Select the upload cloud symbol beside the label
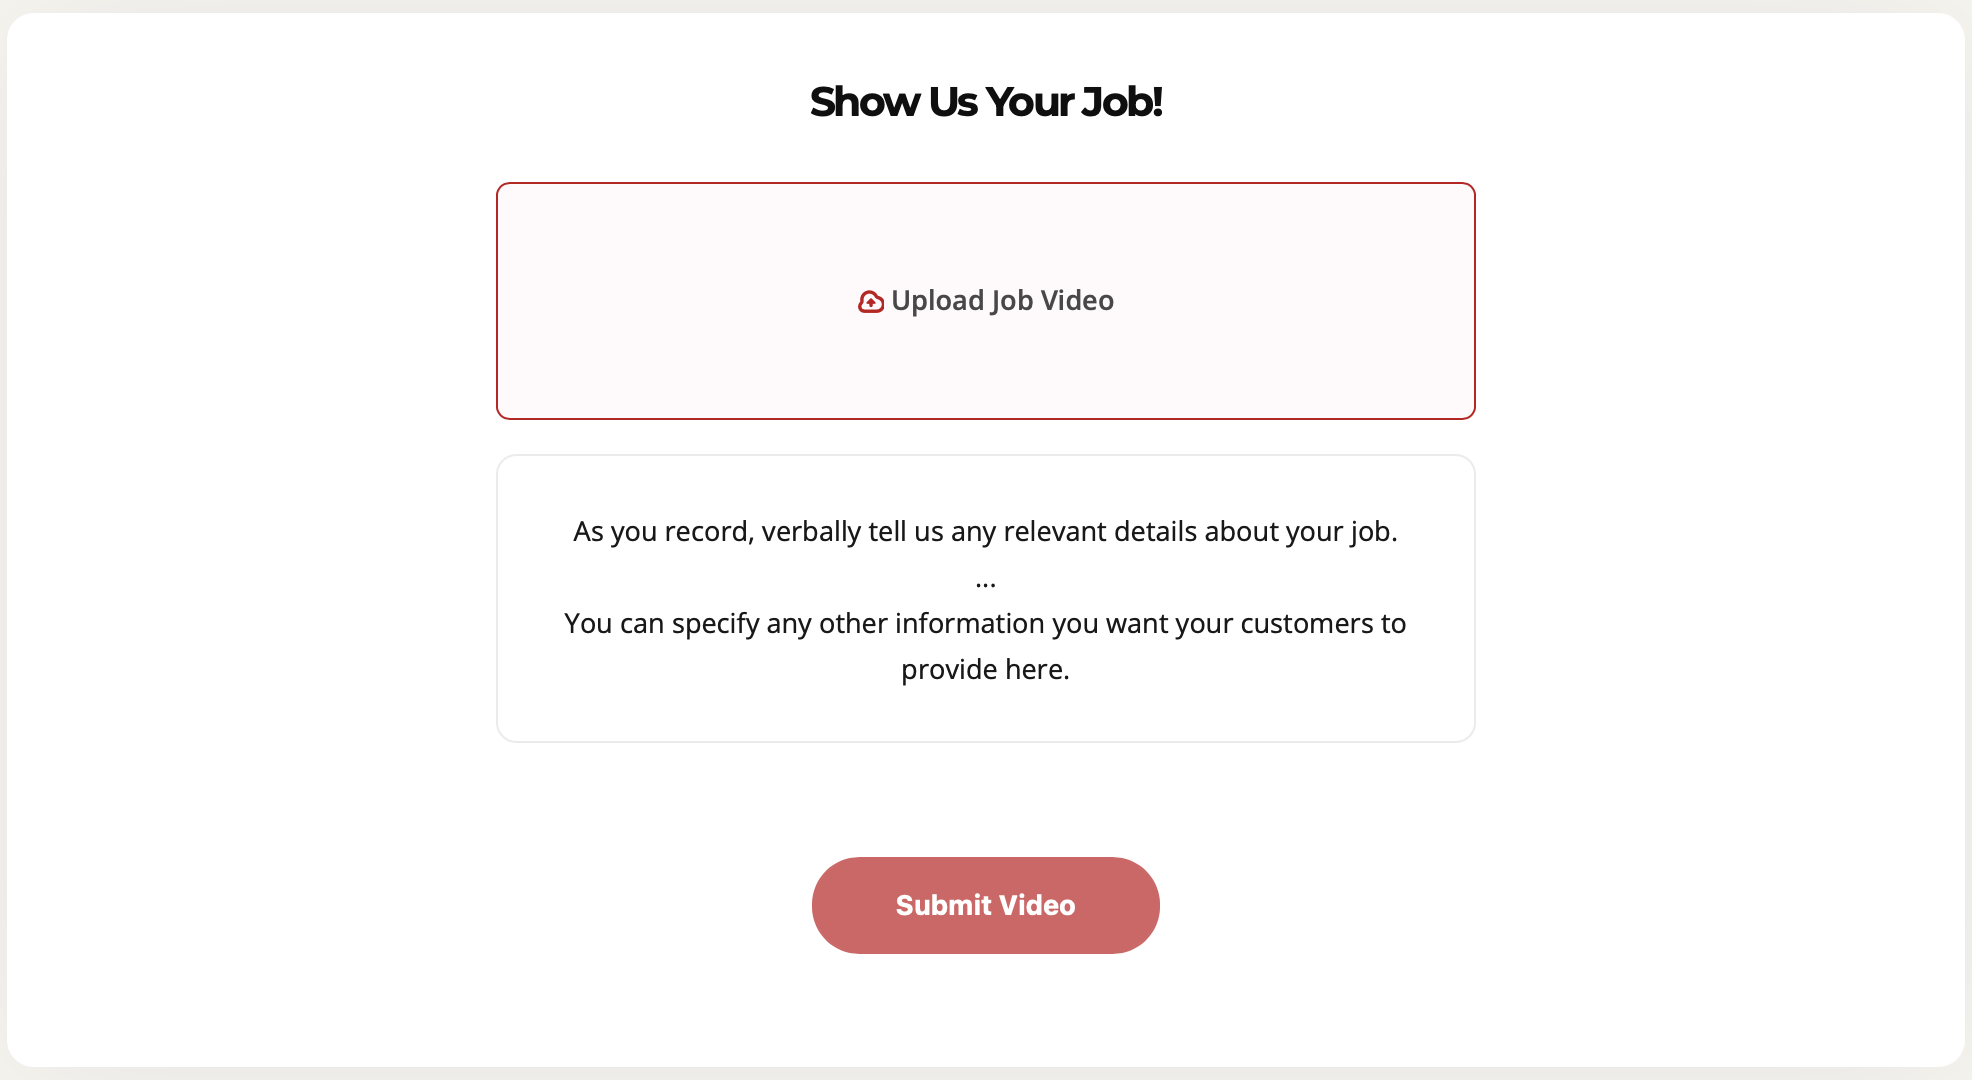Image resolution: width=1972 pixels, height=1080 pixels. 870,300
